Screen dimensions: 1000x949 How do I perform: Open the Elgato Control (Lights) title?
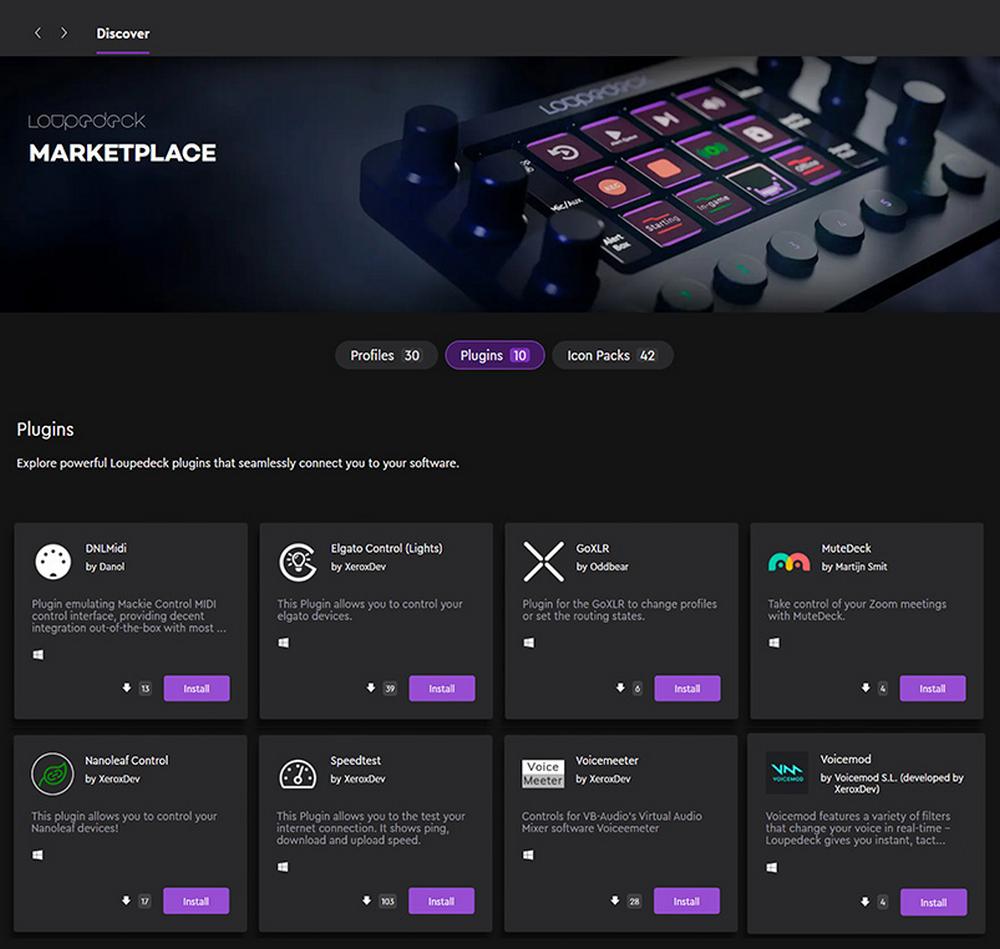tap(386, 548)
